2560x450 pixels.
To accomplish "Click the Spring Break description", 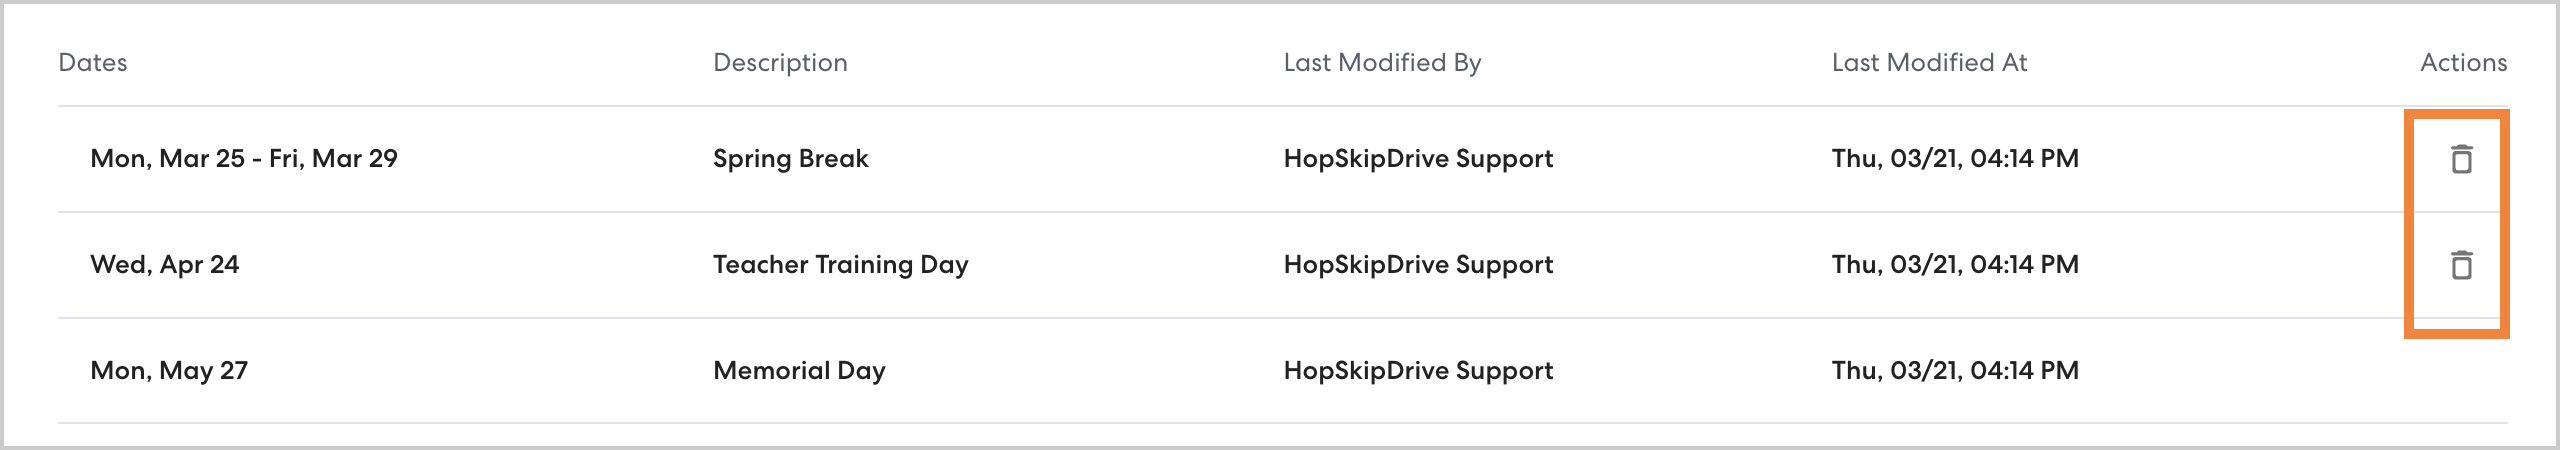I will pyautogui.click(x=790, y=158).
